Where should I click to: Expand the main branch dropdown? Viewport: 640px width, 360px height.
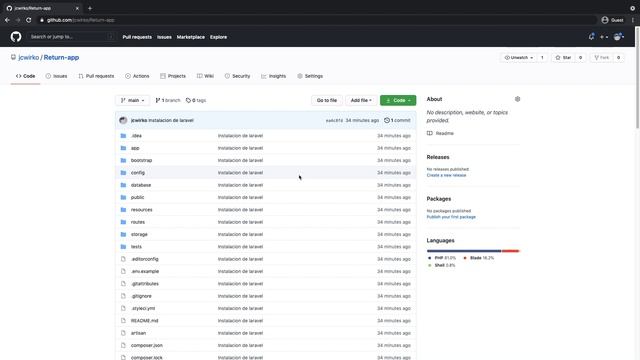[133, 100]
